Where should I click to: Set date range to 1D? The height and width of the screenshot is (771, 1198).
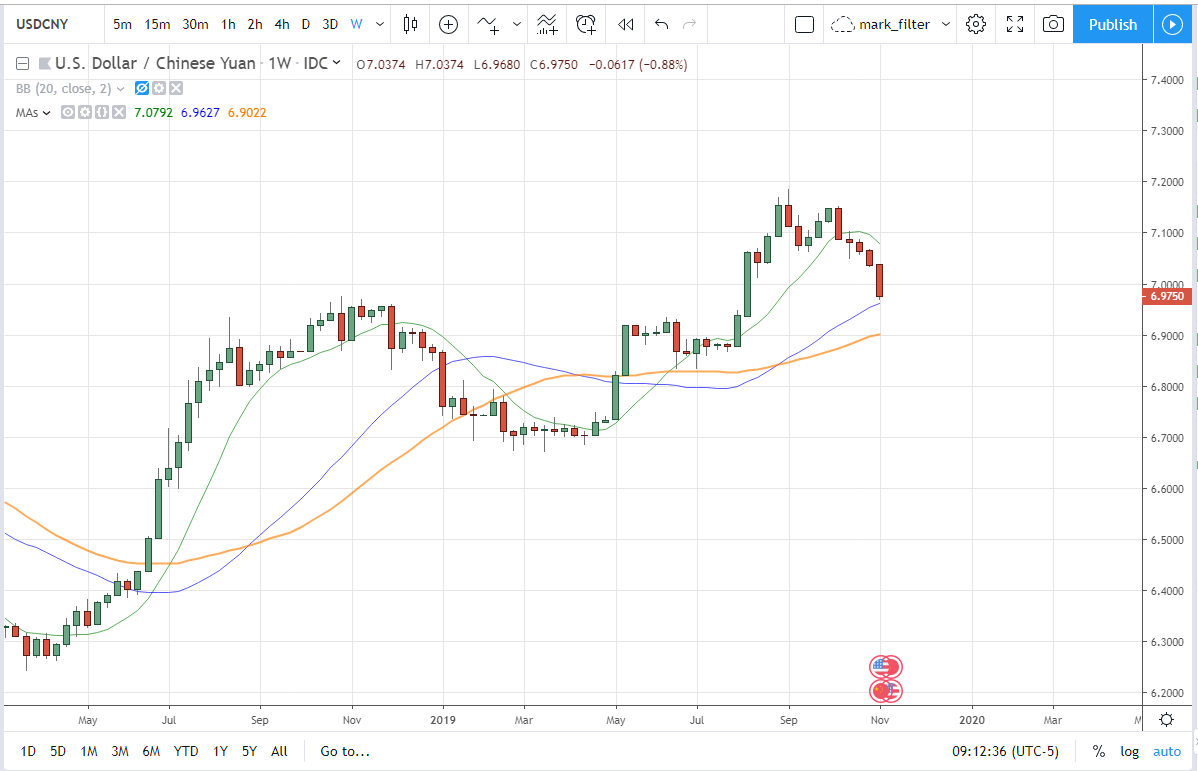tap(28, 751)
